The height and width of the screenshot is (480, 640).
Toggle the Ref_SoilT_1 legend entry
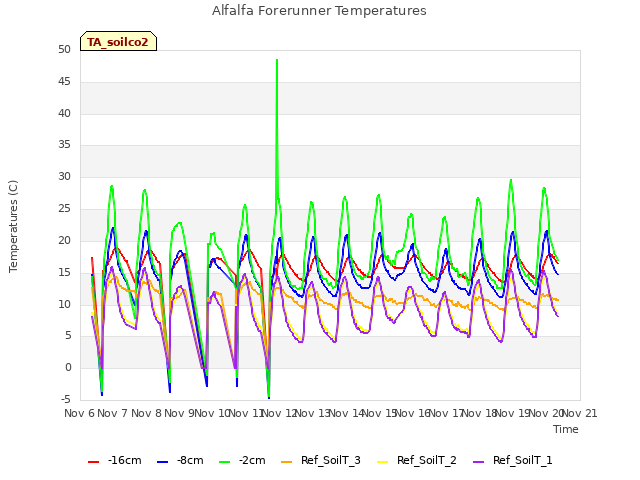pyautogui.click(x=513, y=460)
